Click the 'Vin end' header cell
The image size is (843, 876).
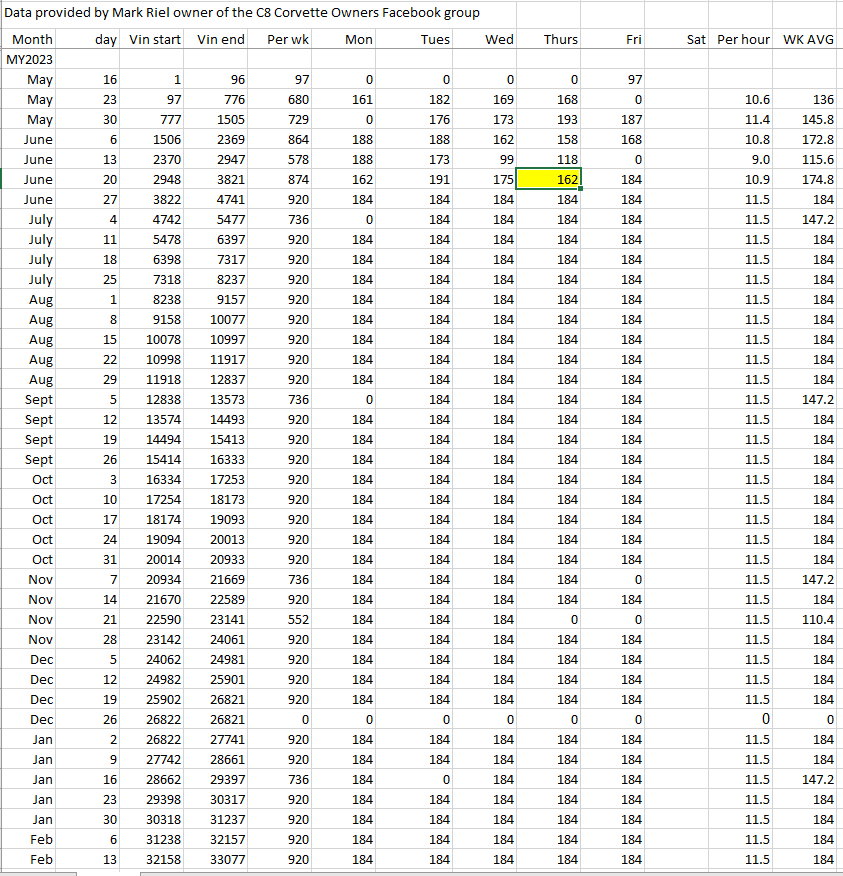click(x=221, y=40)
